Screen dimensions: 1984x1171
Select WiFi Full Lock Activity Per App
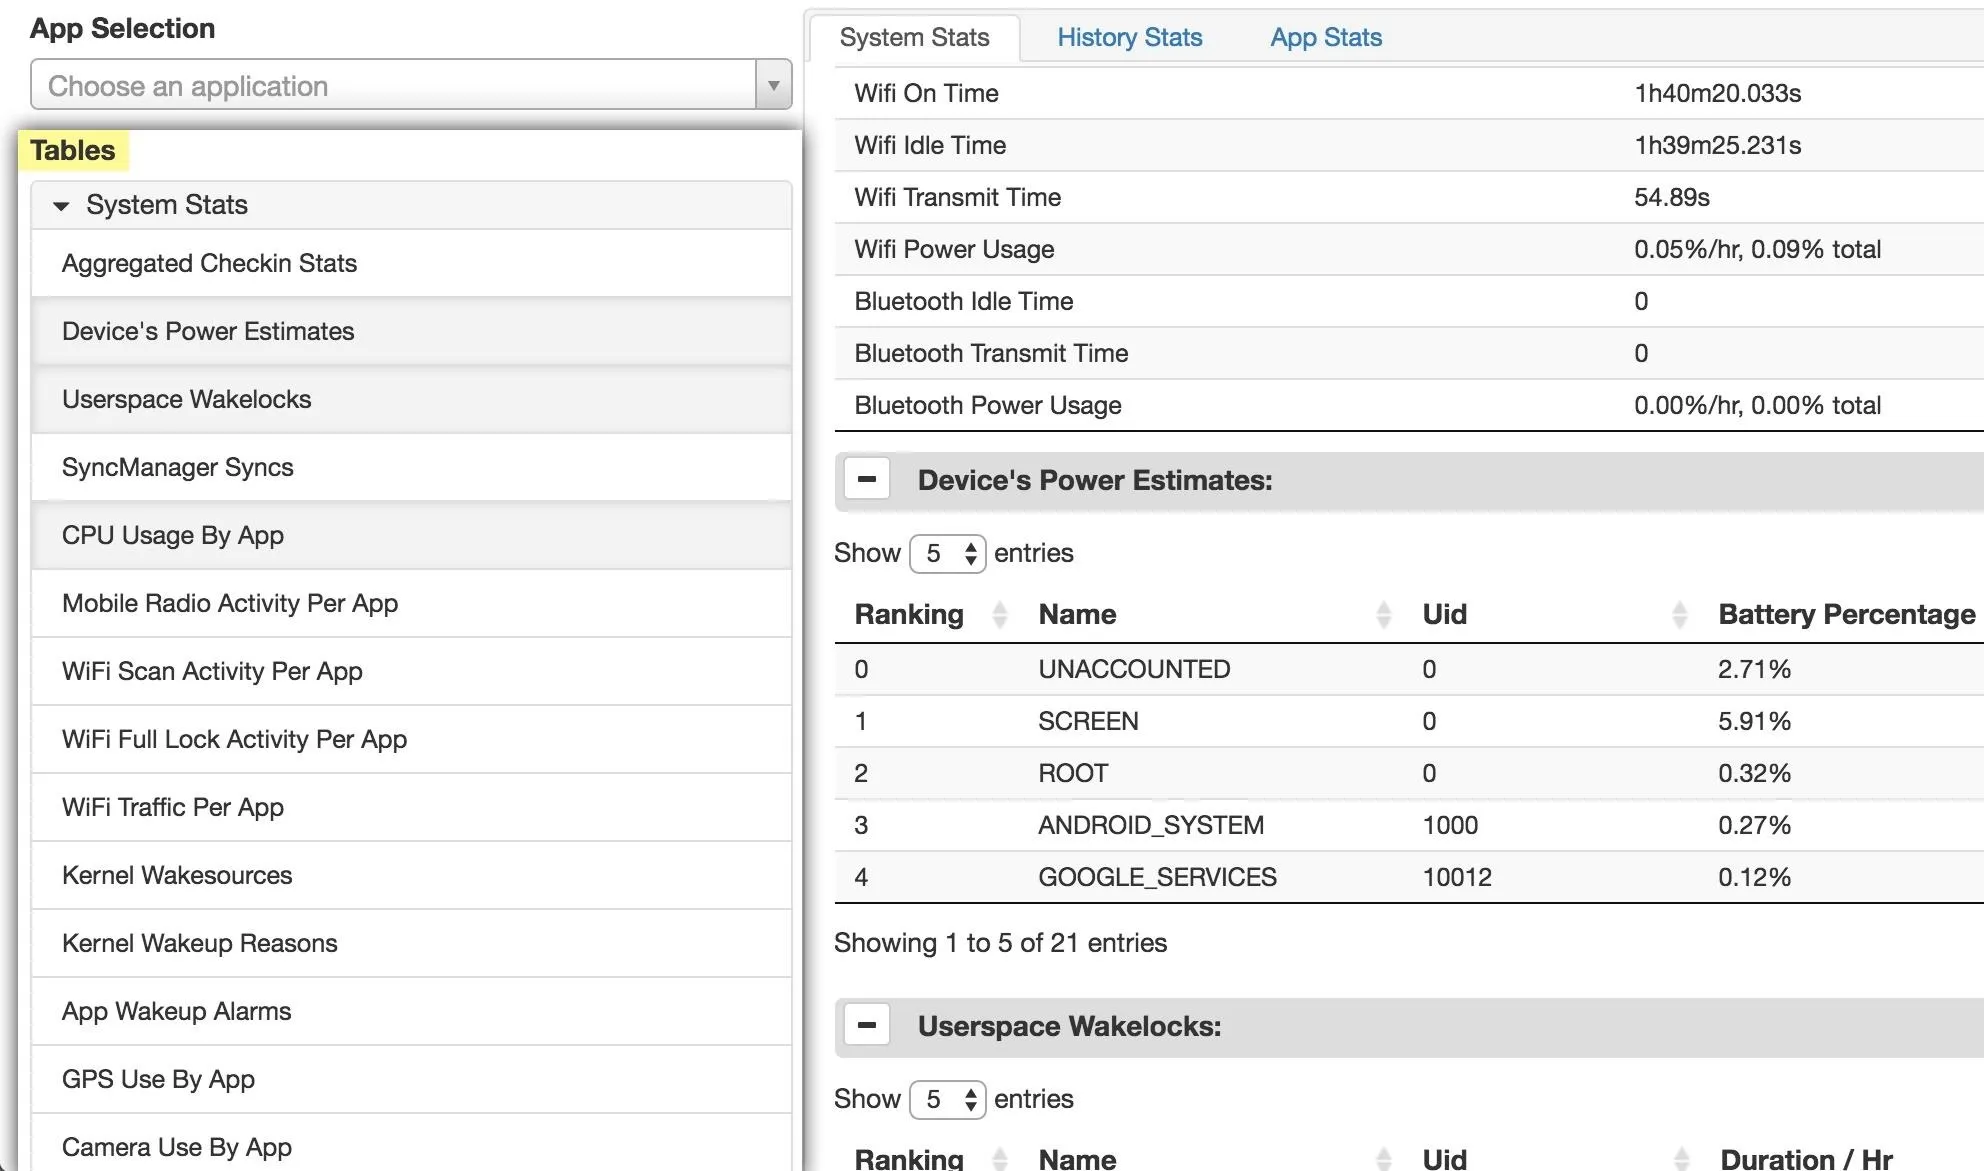click(x=411, y=739)
